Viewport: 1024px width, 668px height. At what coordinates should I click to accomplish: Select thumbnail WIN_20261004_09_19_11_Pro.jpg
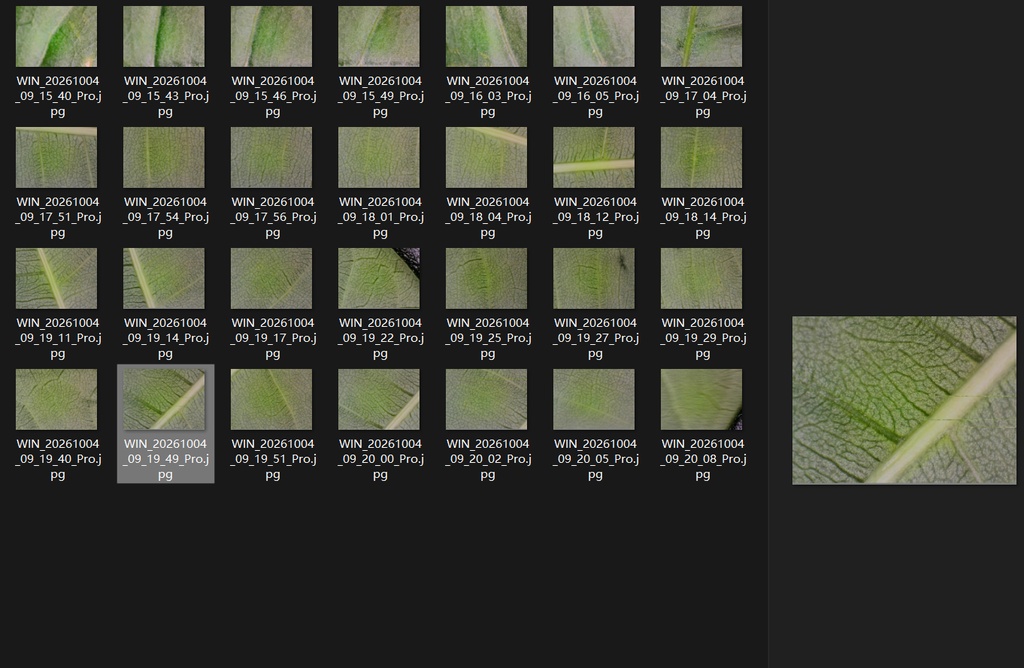[x=56, y=278]
